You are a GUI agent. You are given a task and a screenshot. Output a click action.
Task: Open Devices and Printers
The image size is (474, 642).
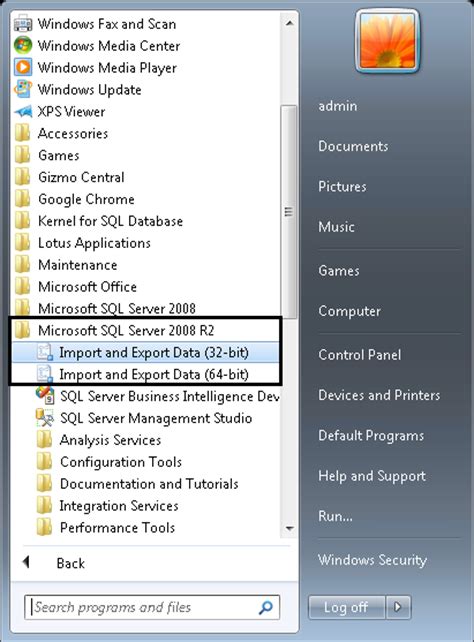tap(379, 395)
